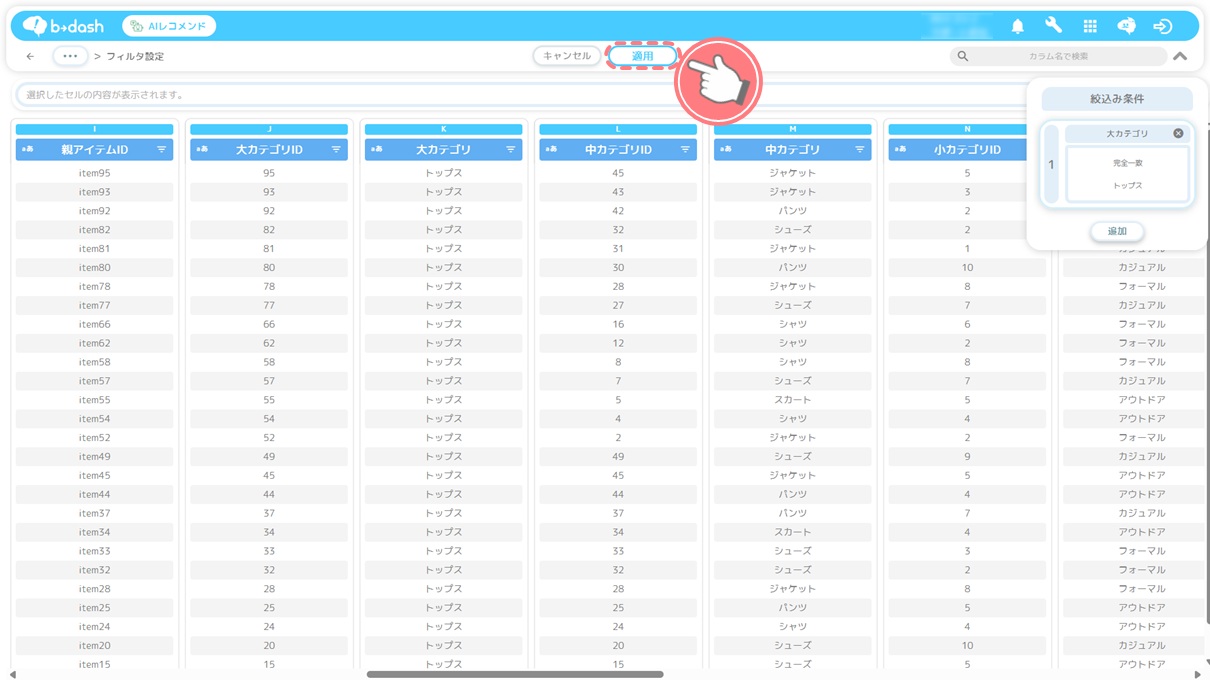1210x680 pixels.
Task: Collapse the panel with the up chevron
Action: [1180, 57]
